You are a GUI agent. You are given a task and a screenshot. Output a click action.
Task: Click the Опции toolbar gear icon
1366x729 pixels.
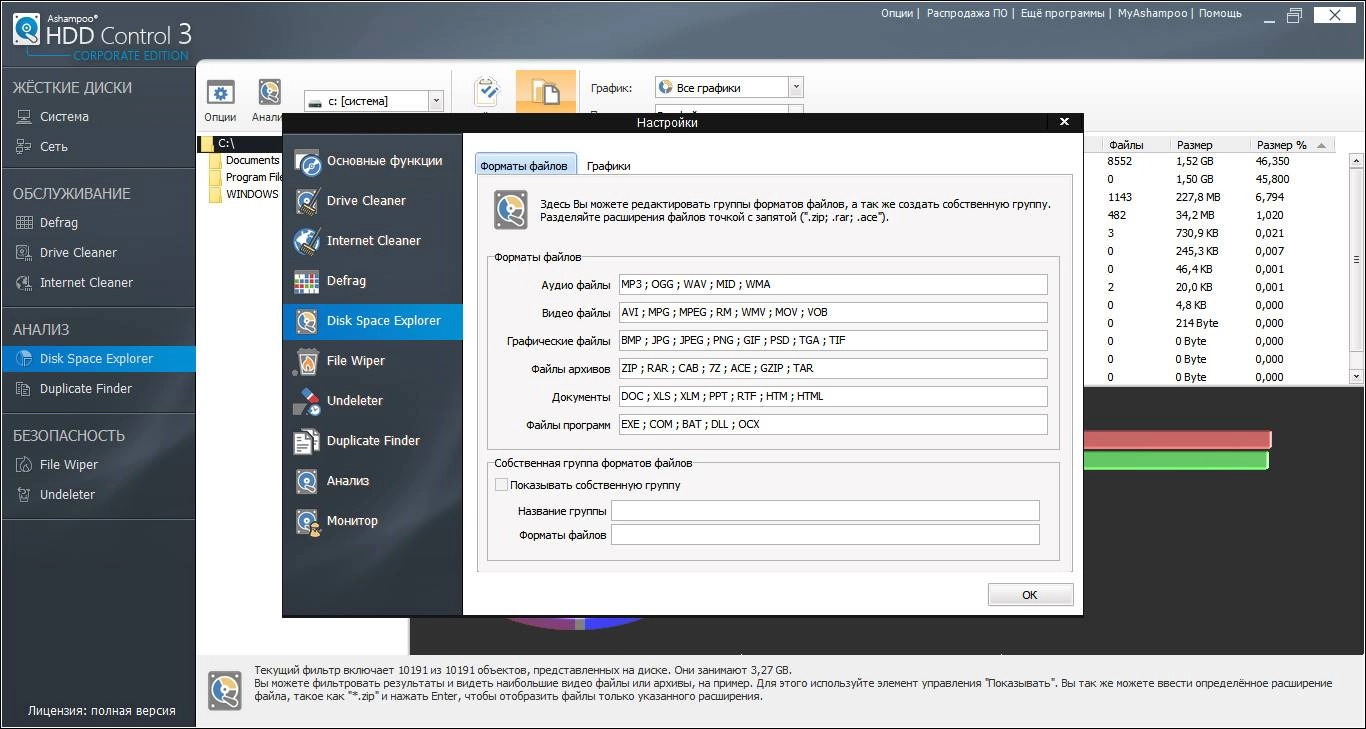click(x=220, y=92)
